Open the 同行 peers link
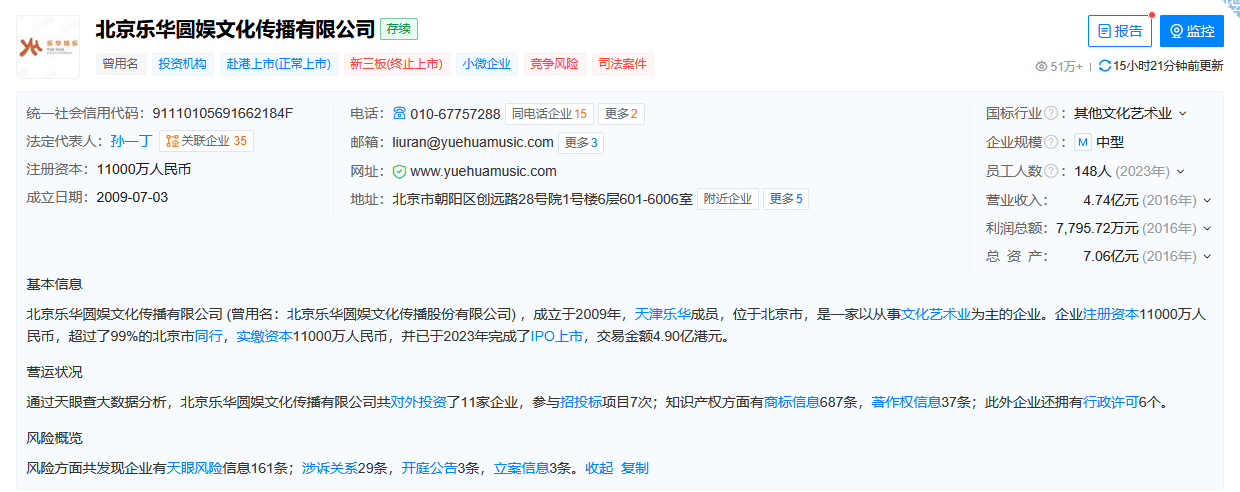 click(208, 336)
